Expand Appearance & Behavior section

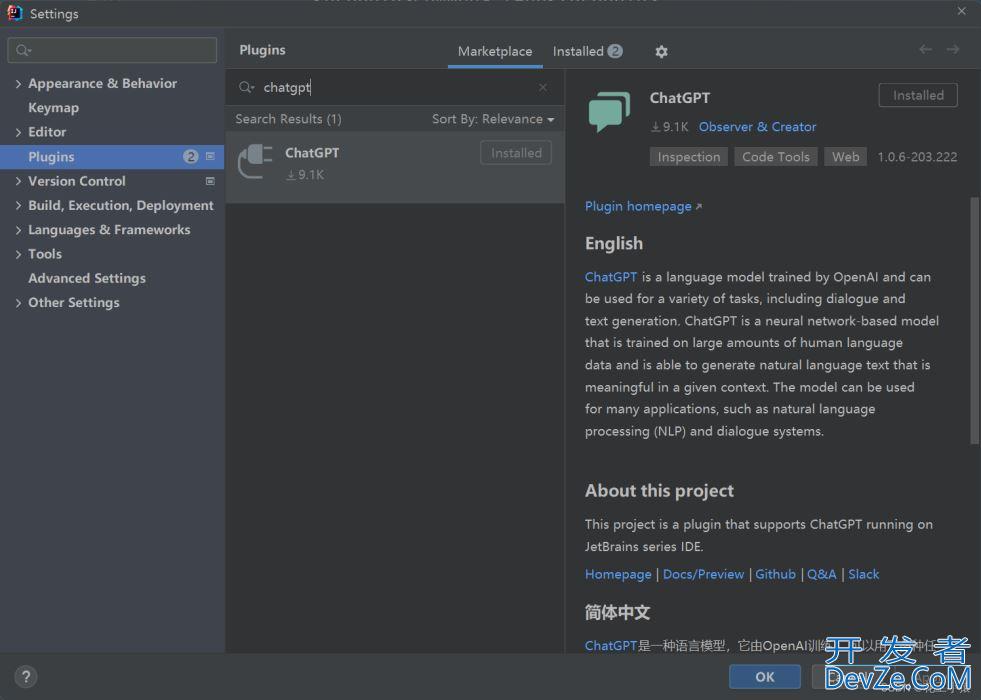(x=18, y=84)
